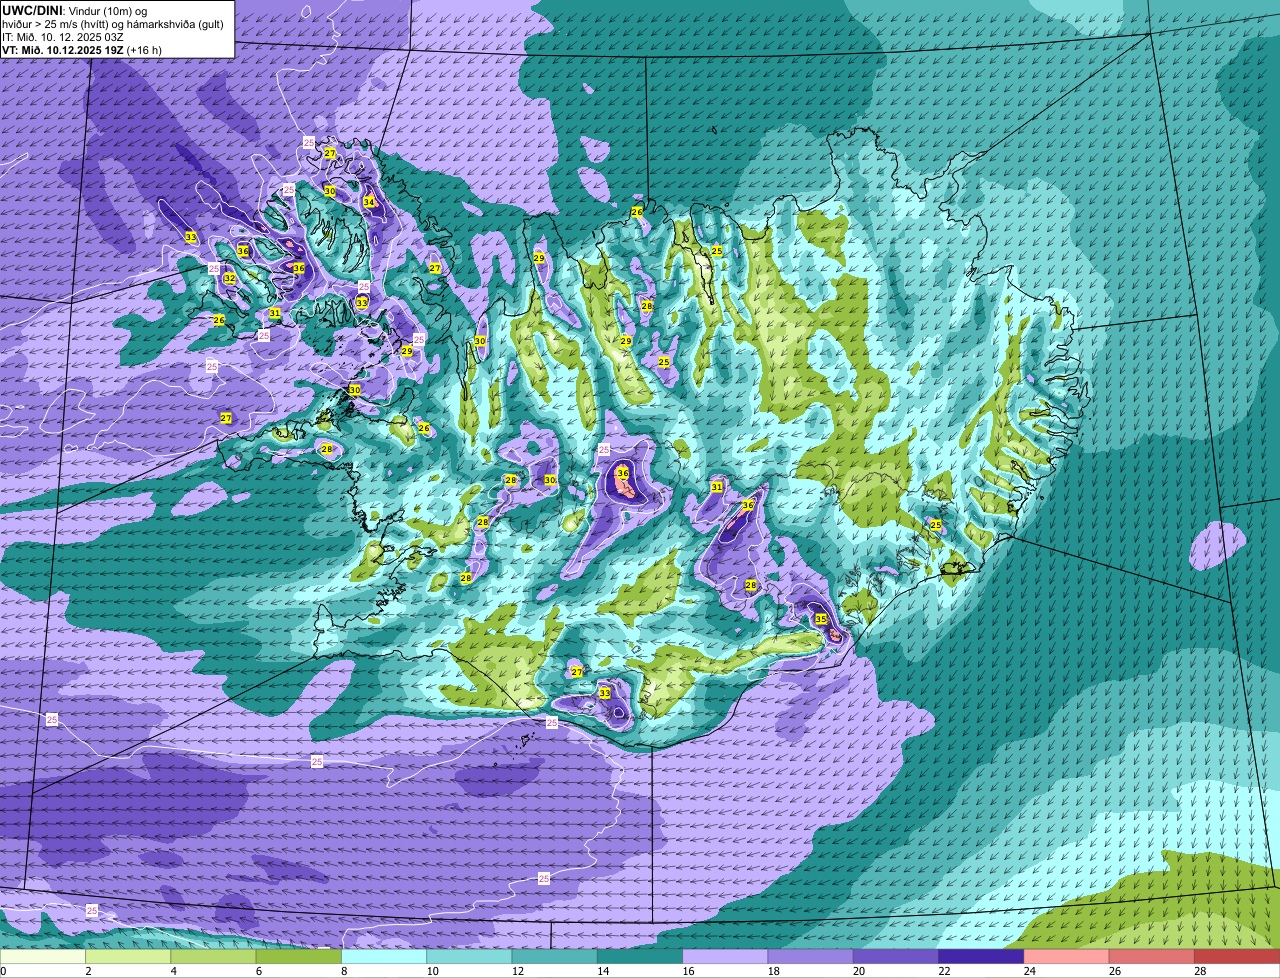Screen dimensions: 1280x978
Task: Click the legend scale number 18
Action: click(776, 971)
